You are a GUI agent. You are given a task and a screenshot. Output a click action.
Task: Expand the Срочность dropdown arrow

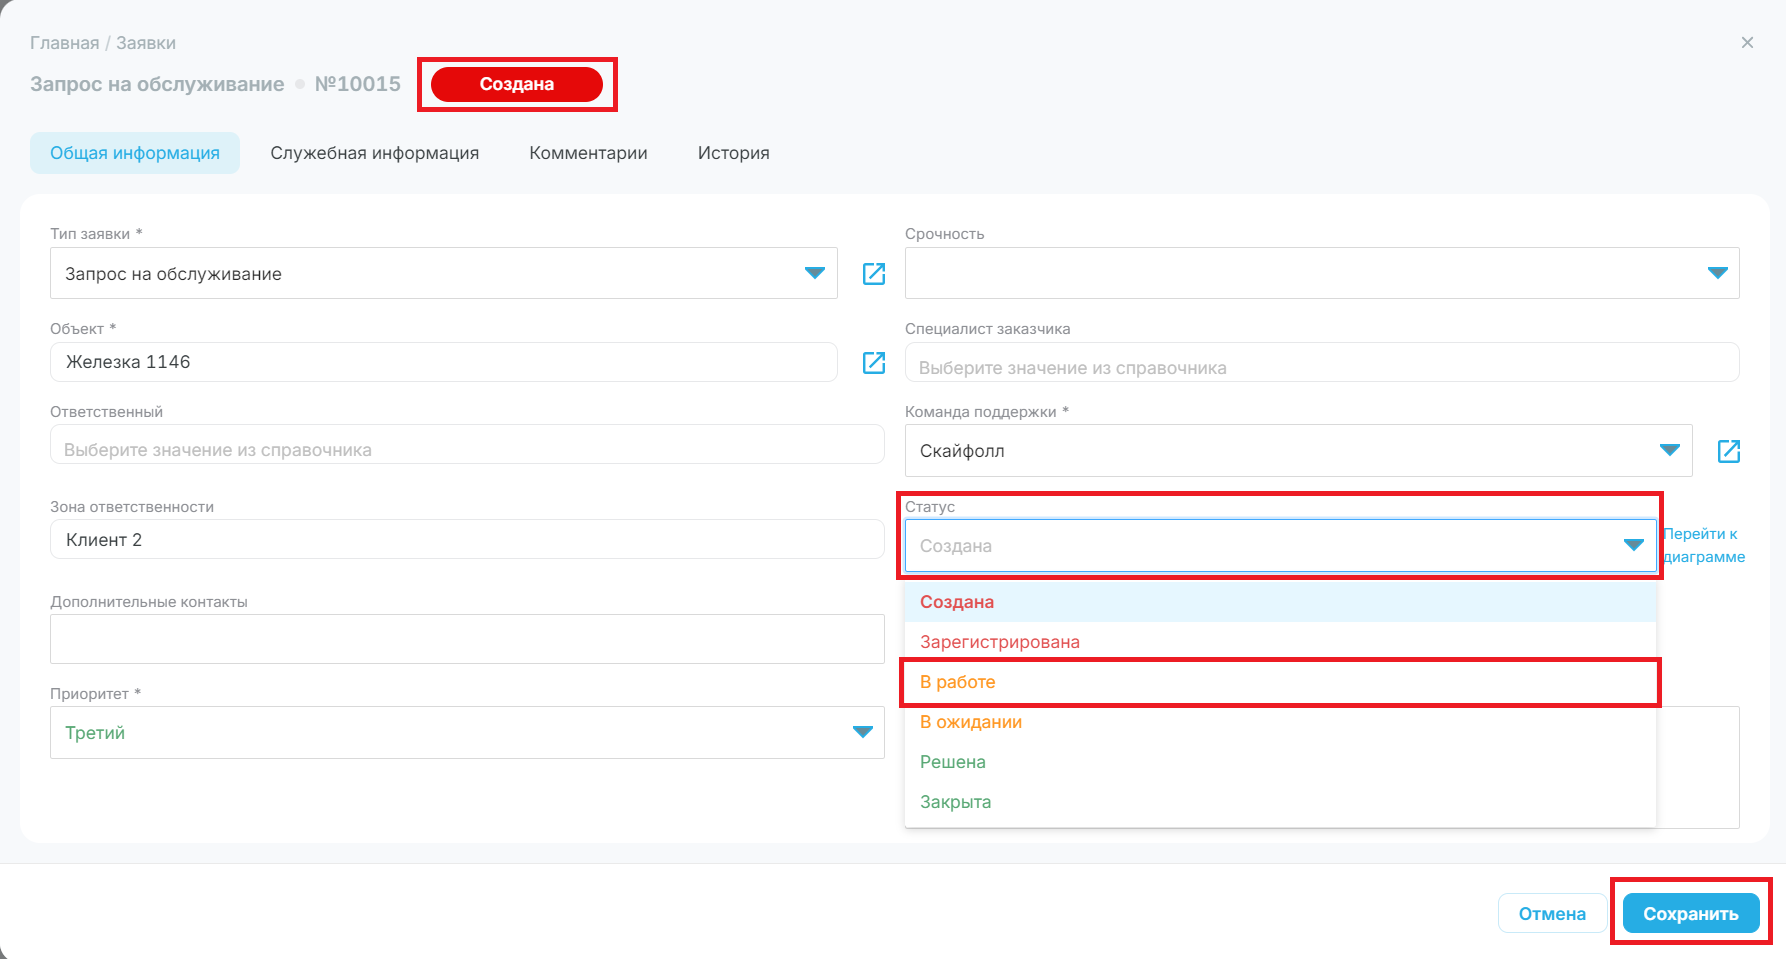coord(1718,273)
